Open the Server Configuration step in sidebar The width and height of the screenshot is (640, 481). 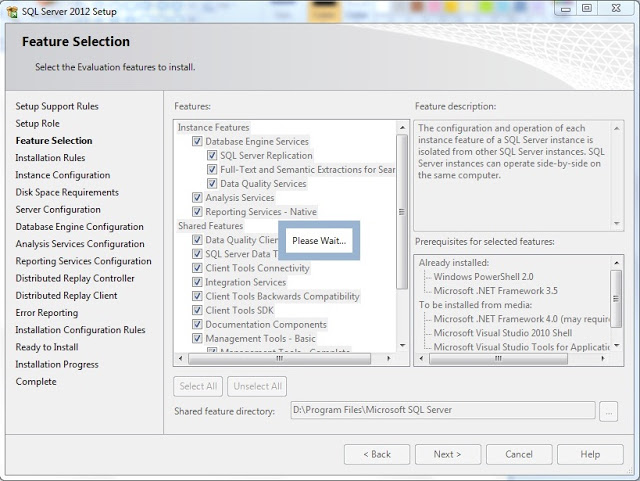pyautogui.click(x=58, y=209)
